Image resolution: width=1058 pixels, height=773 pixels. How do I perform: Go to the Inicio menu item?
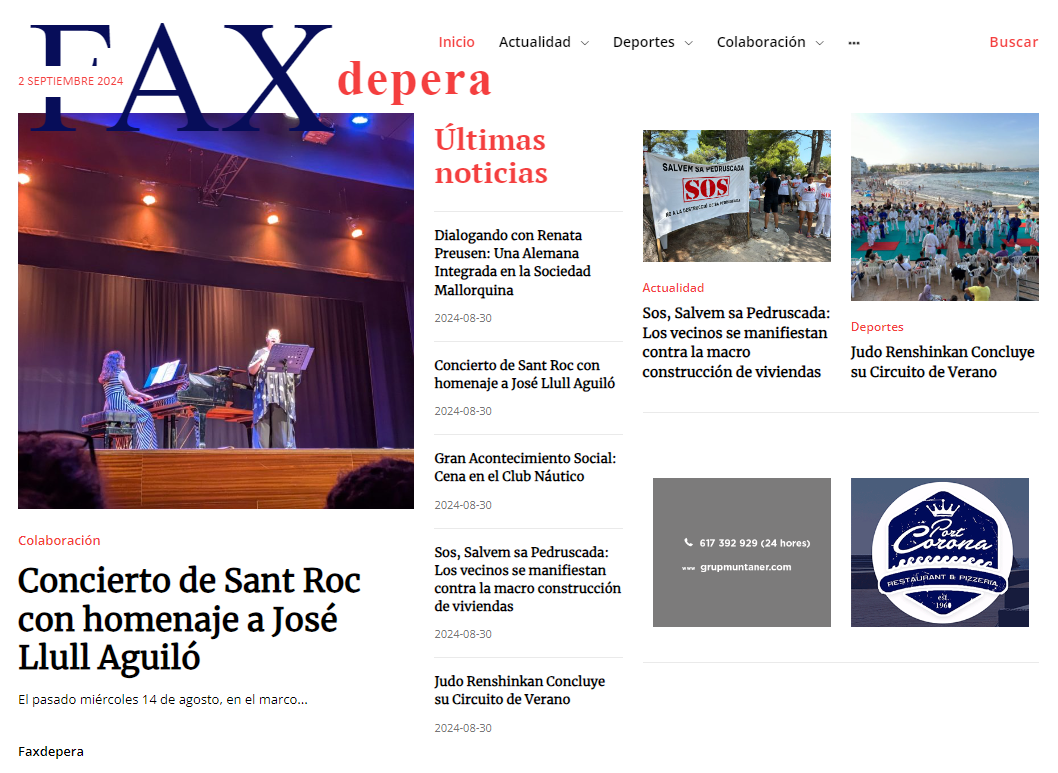[456, 42]
